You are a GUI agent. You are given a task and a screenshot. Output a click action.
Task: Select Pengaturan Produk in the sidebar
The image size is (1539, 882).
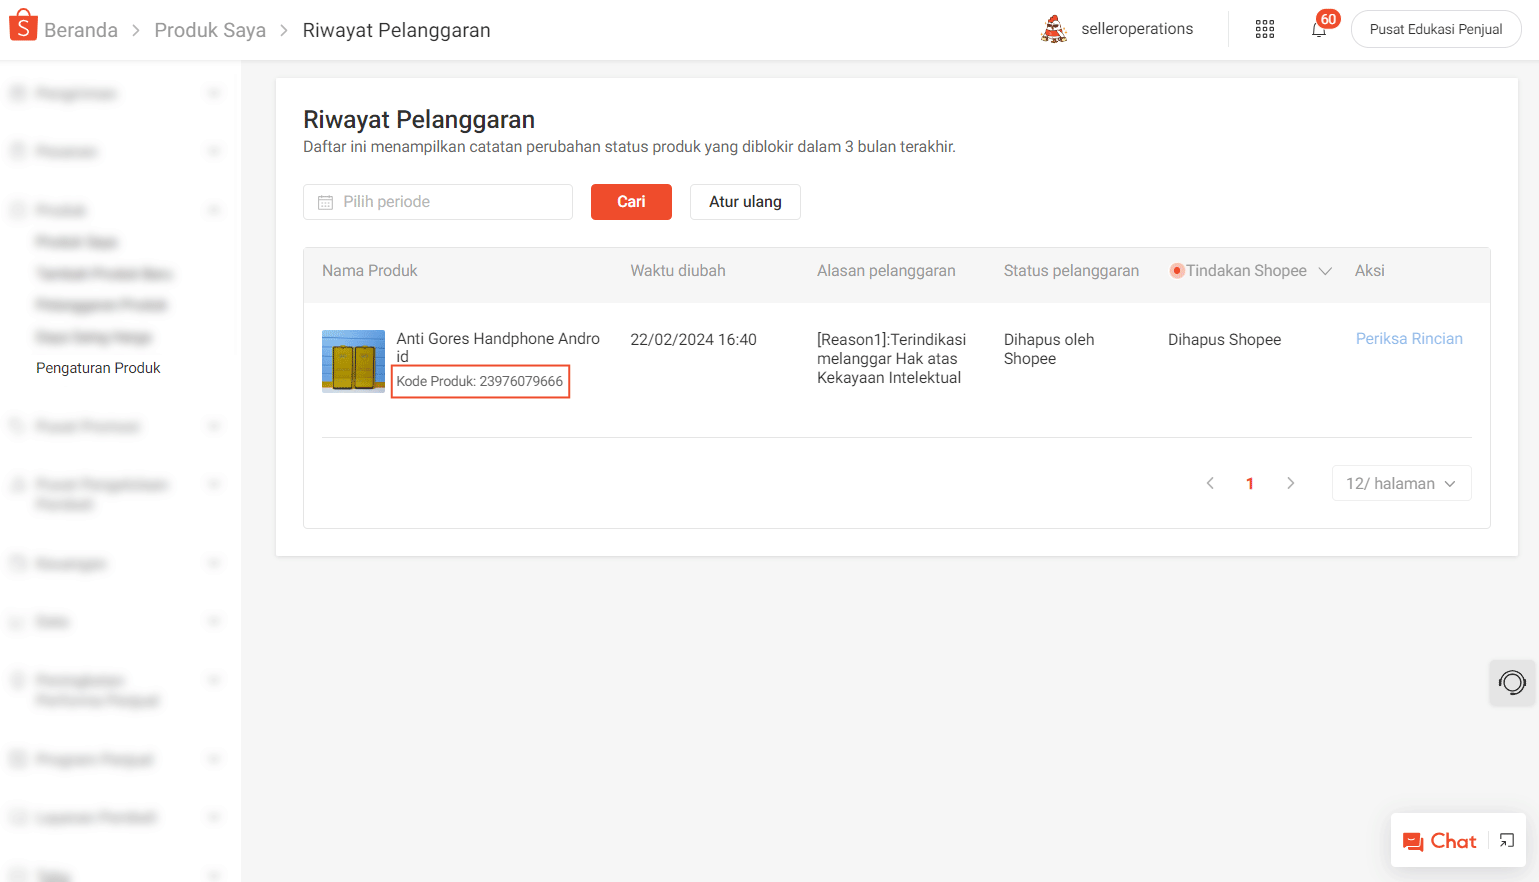98,367
